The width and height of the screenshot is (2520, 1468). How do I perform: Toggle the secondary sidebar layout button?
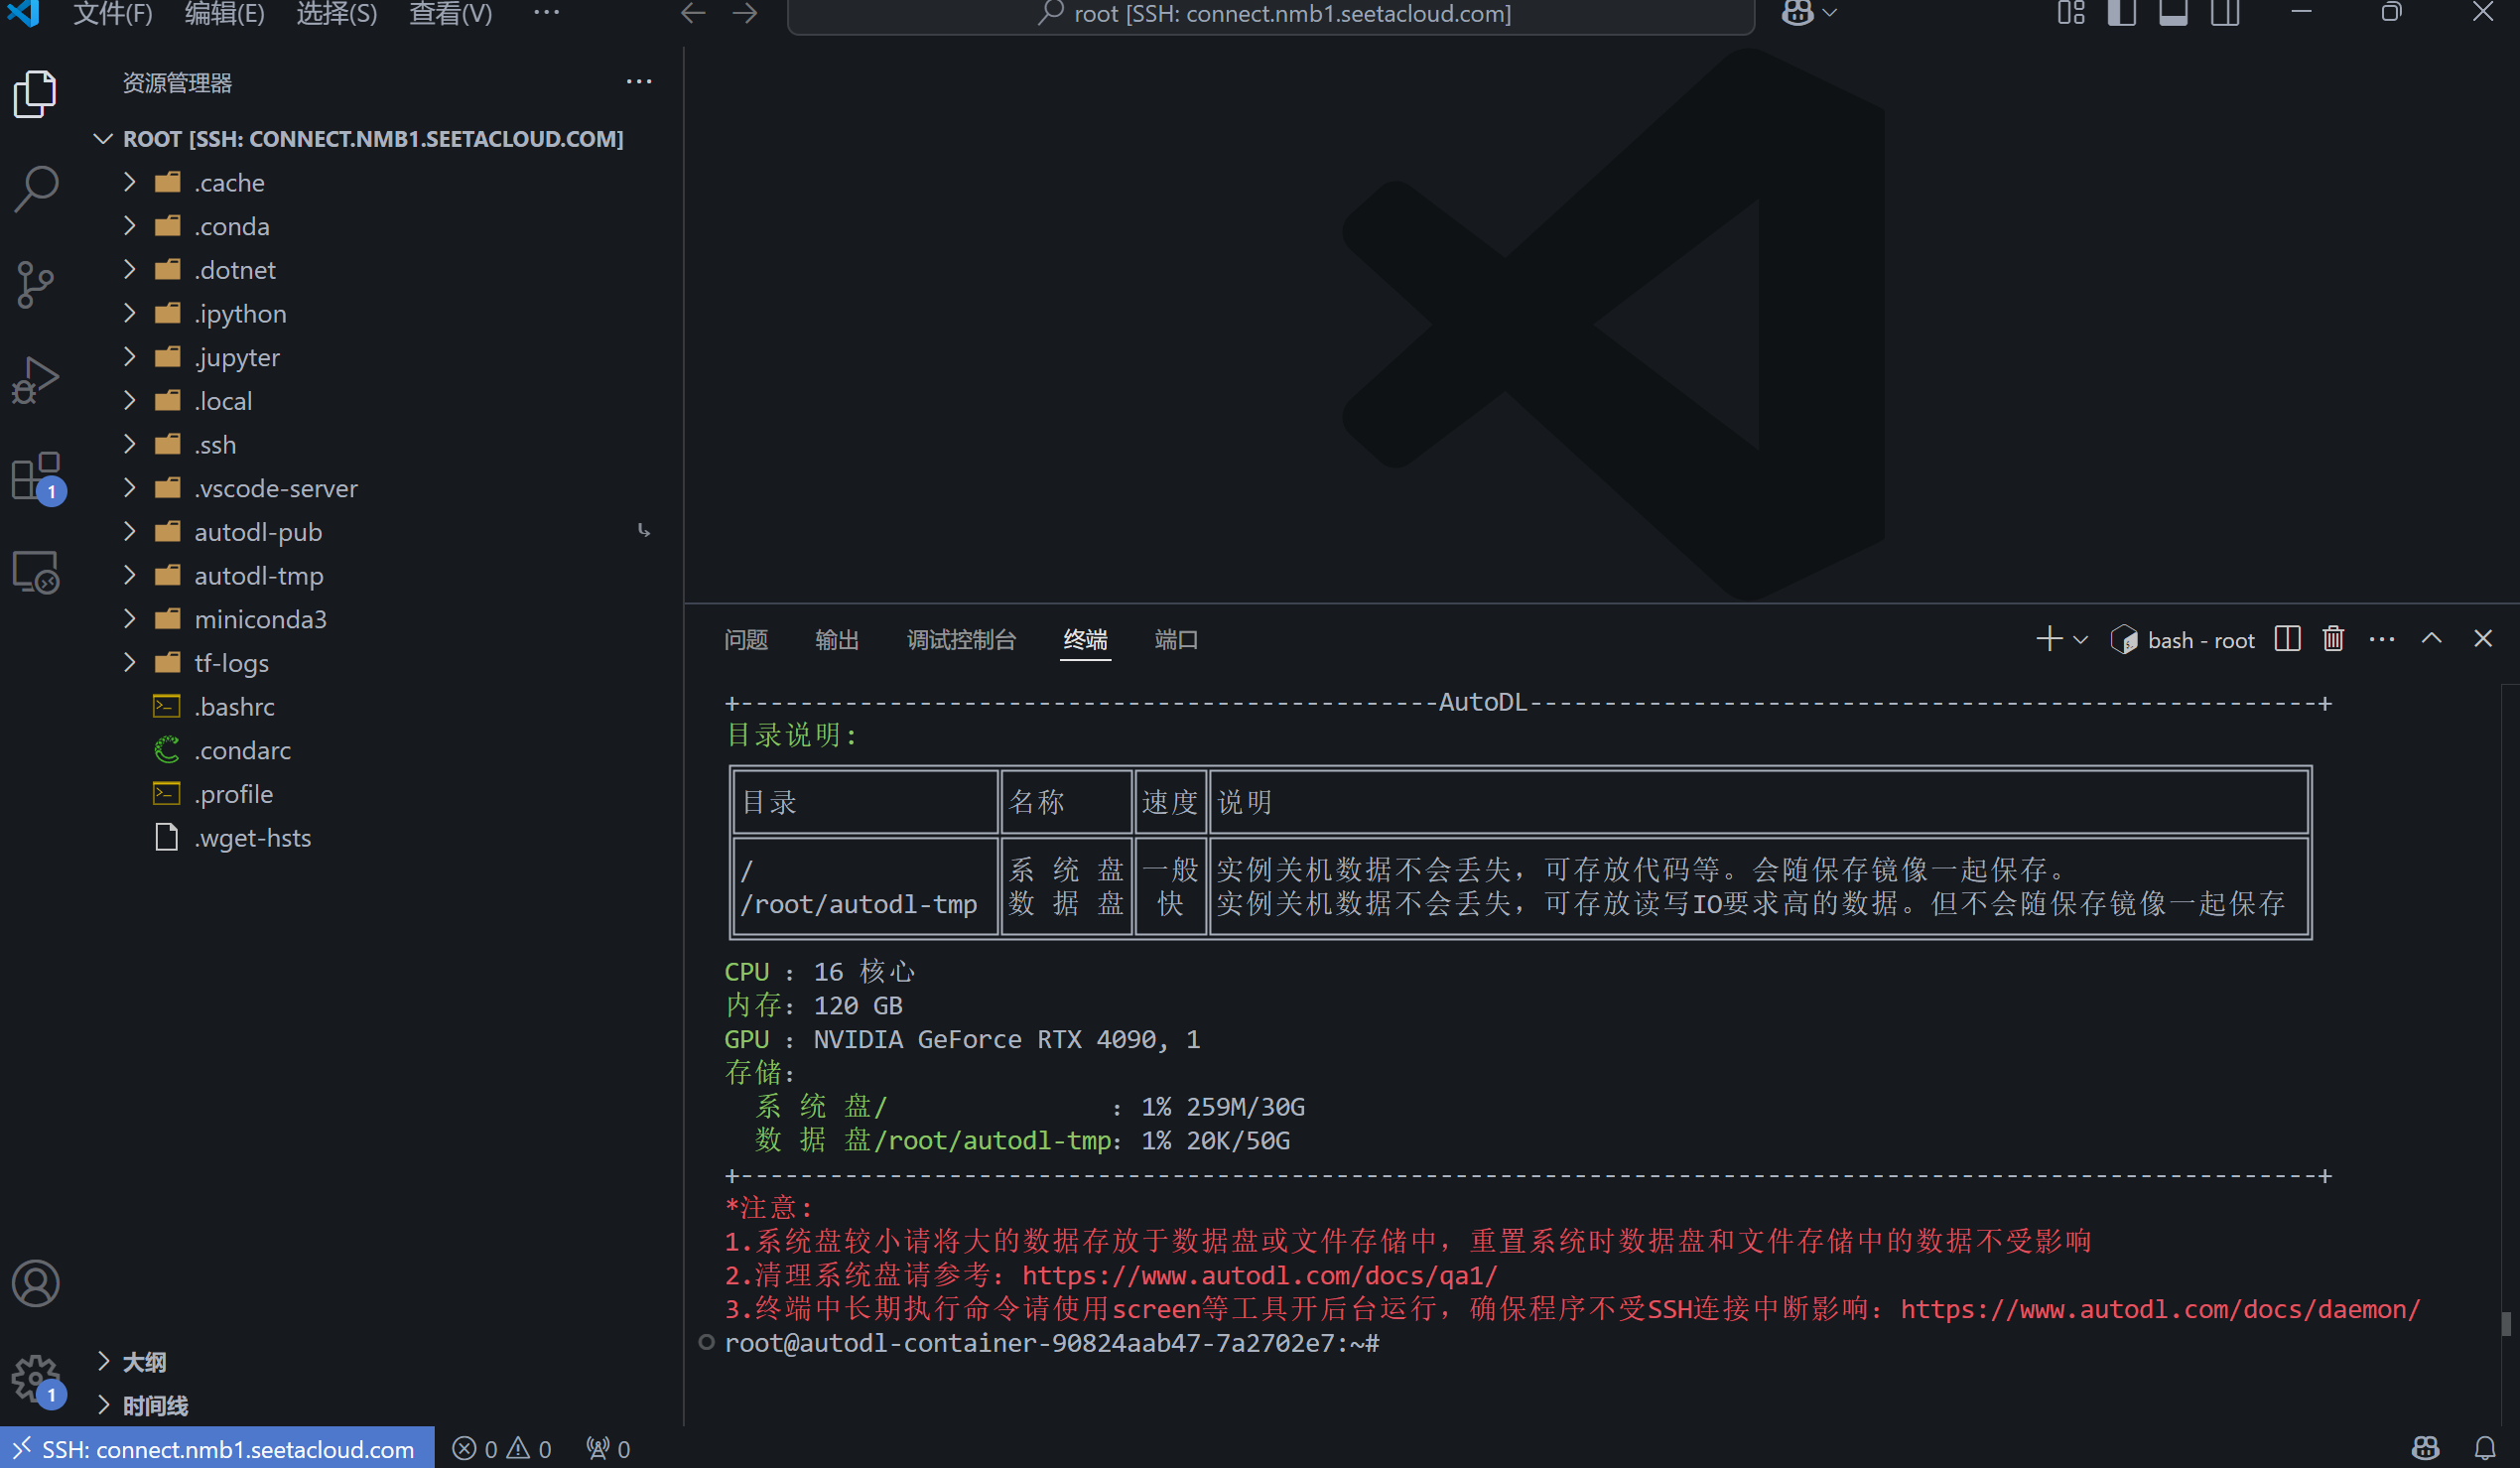coord(2225,13)
